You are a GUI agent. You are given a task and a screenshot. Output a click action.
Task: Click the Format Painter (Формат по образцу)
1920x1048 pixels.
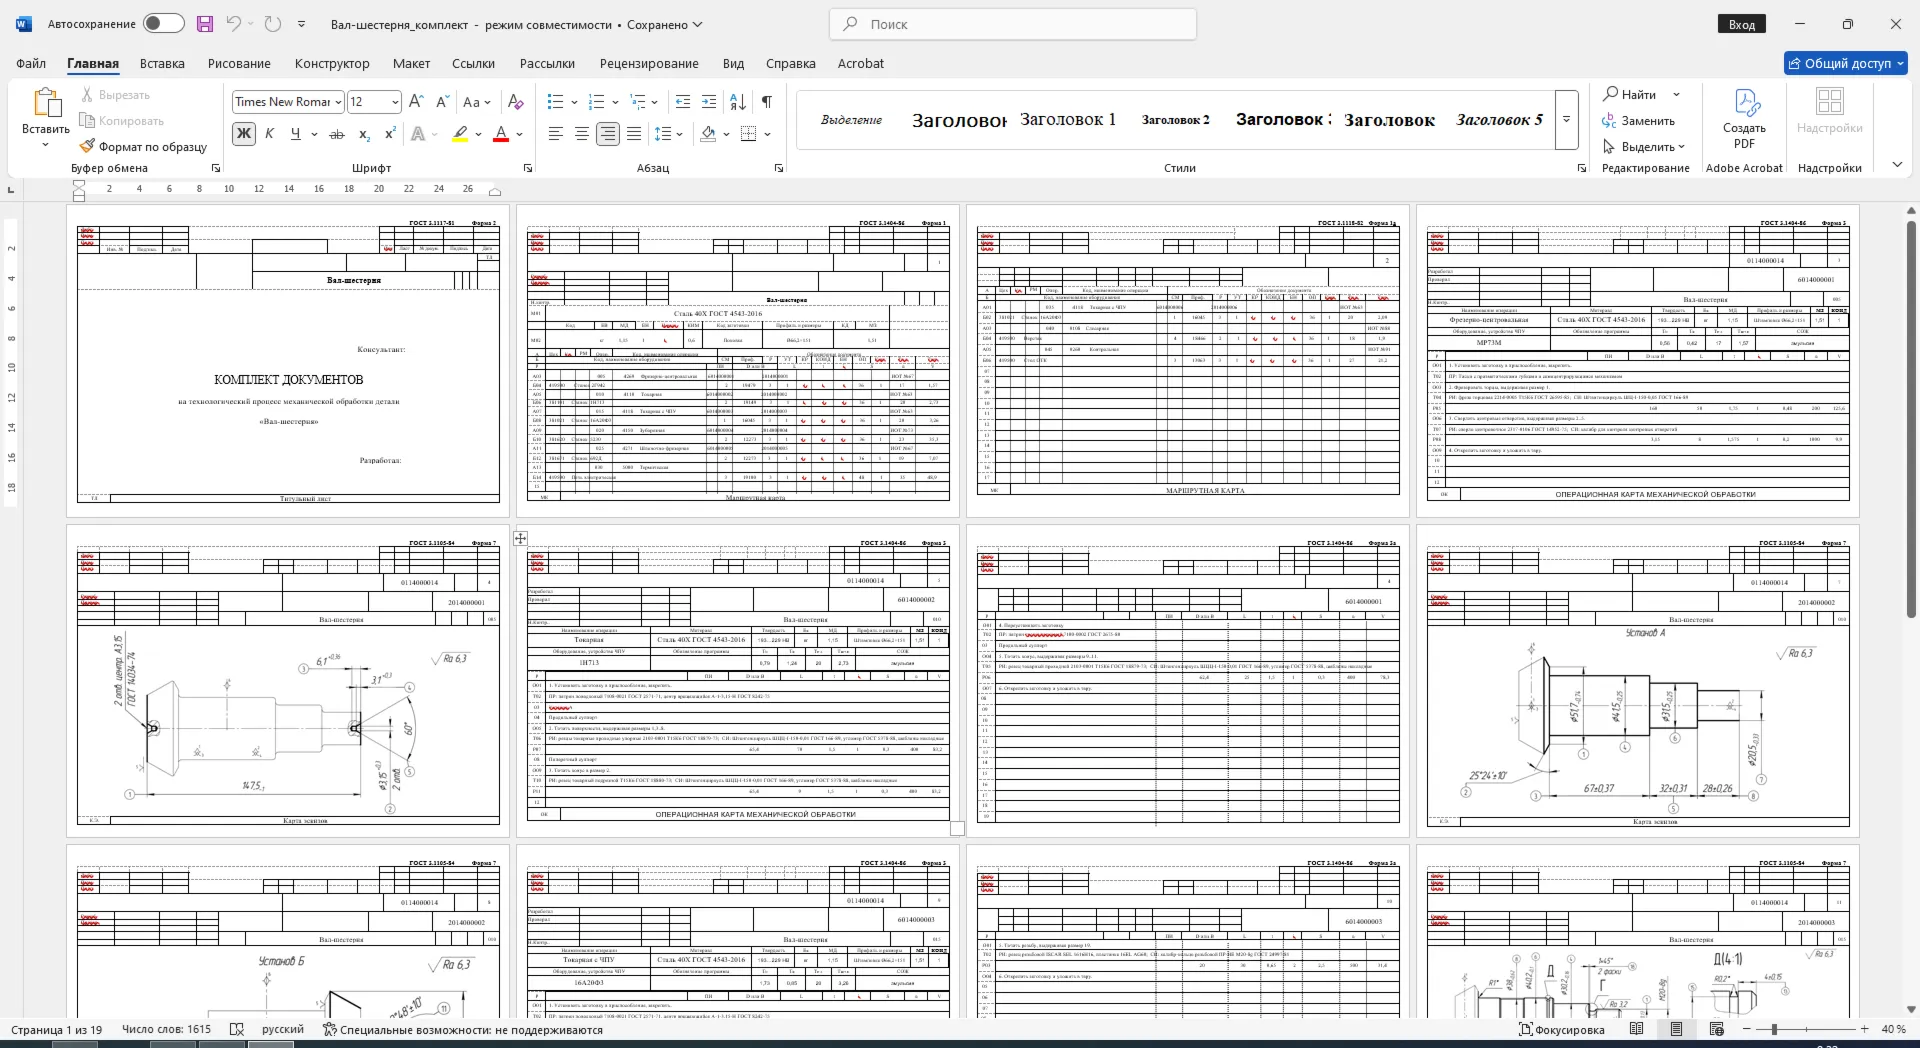[143, 147]
